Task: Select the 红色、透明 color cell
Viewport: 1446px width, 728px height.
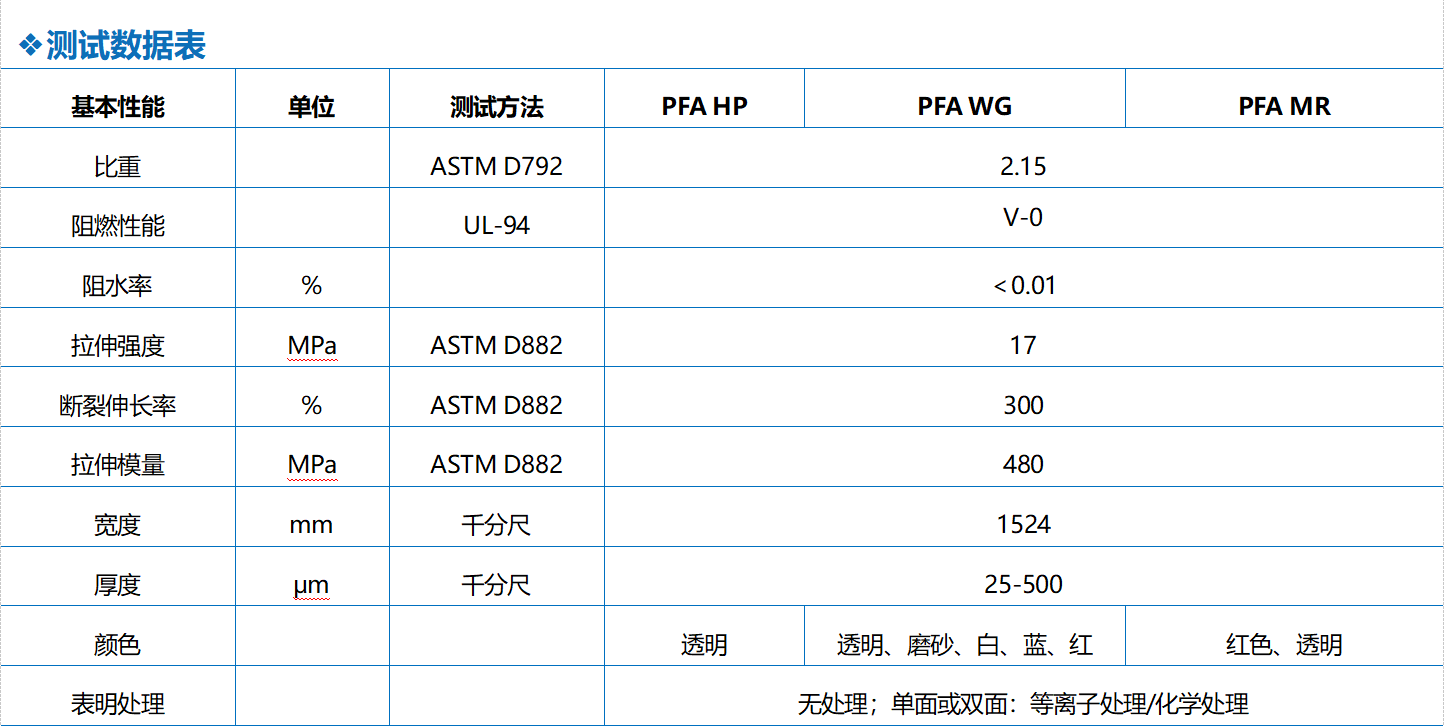Action: (1284, 645)
